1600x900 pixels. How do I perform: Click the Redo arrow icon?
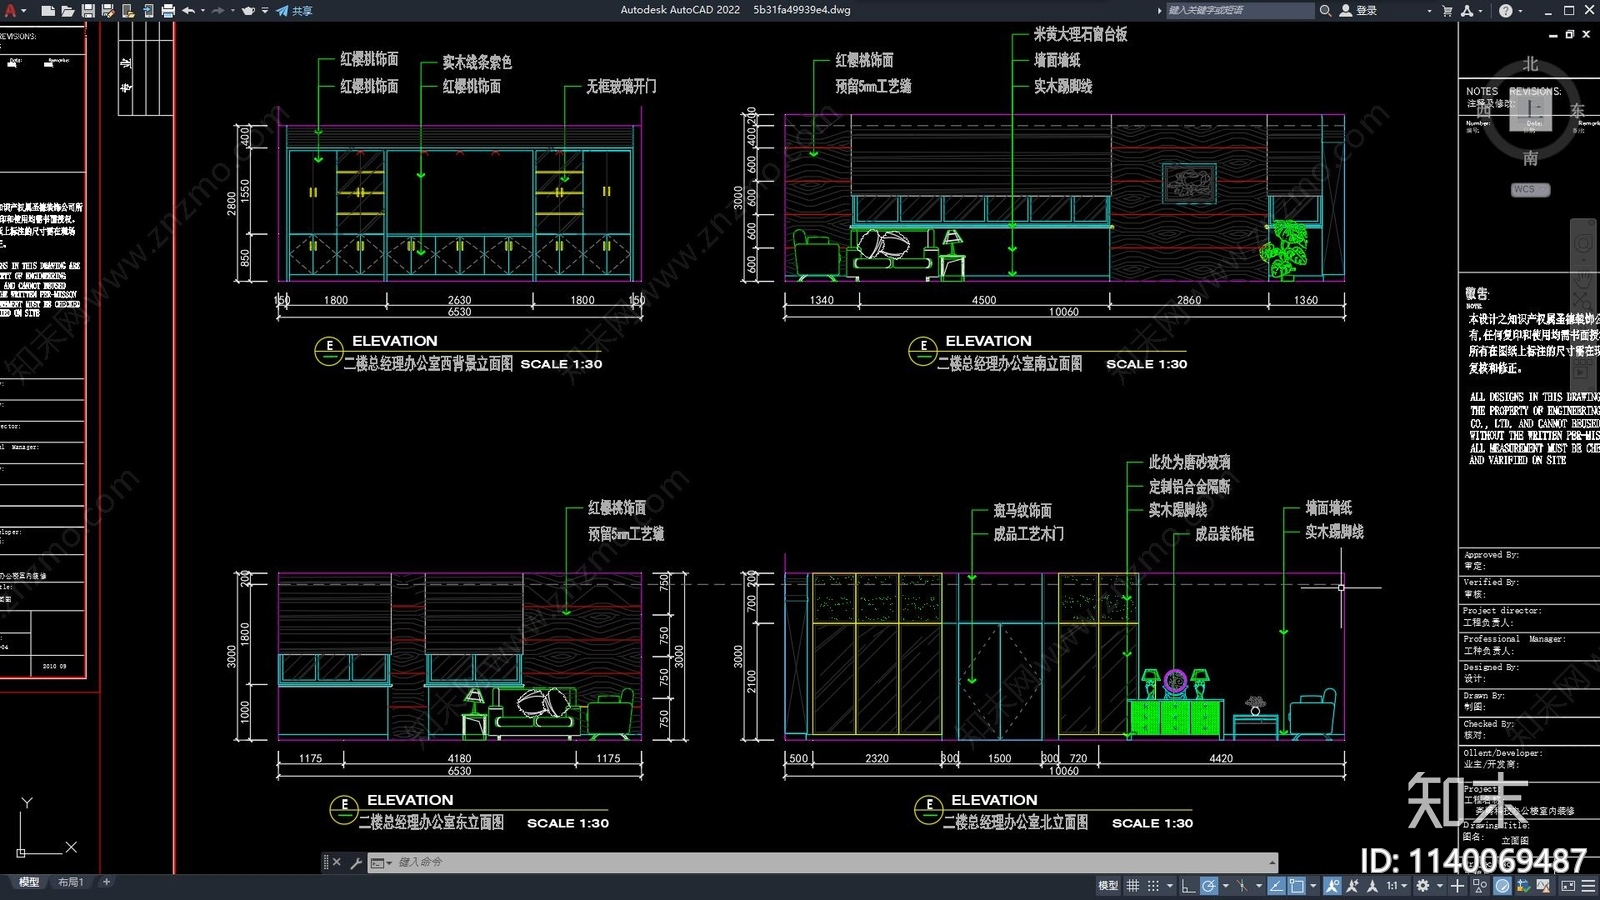pyautogui.click(x=218, y=10)
